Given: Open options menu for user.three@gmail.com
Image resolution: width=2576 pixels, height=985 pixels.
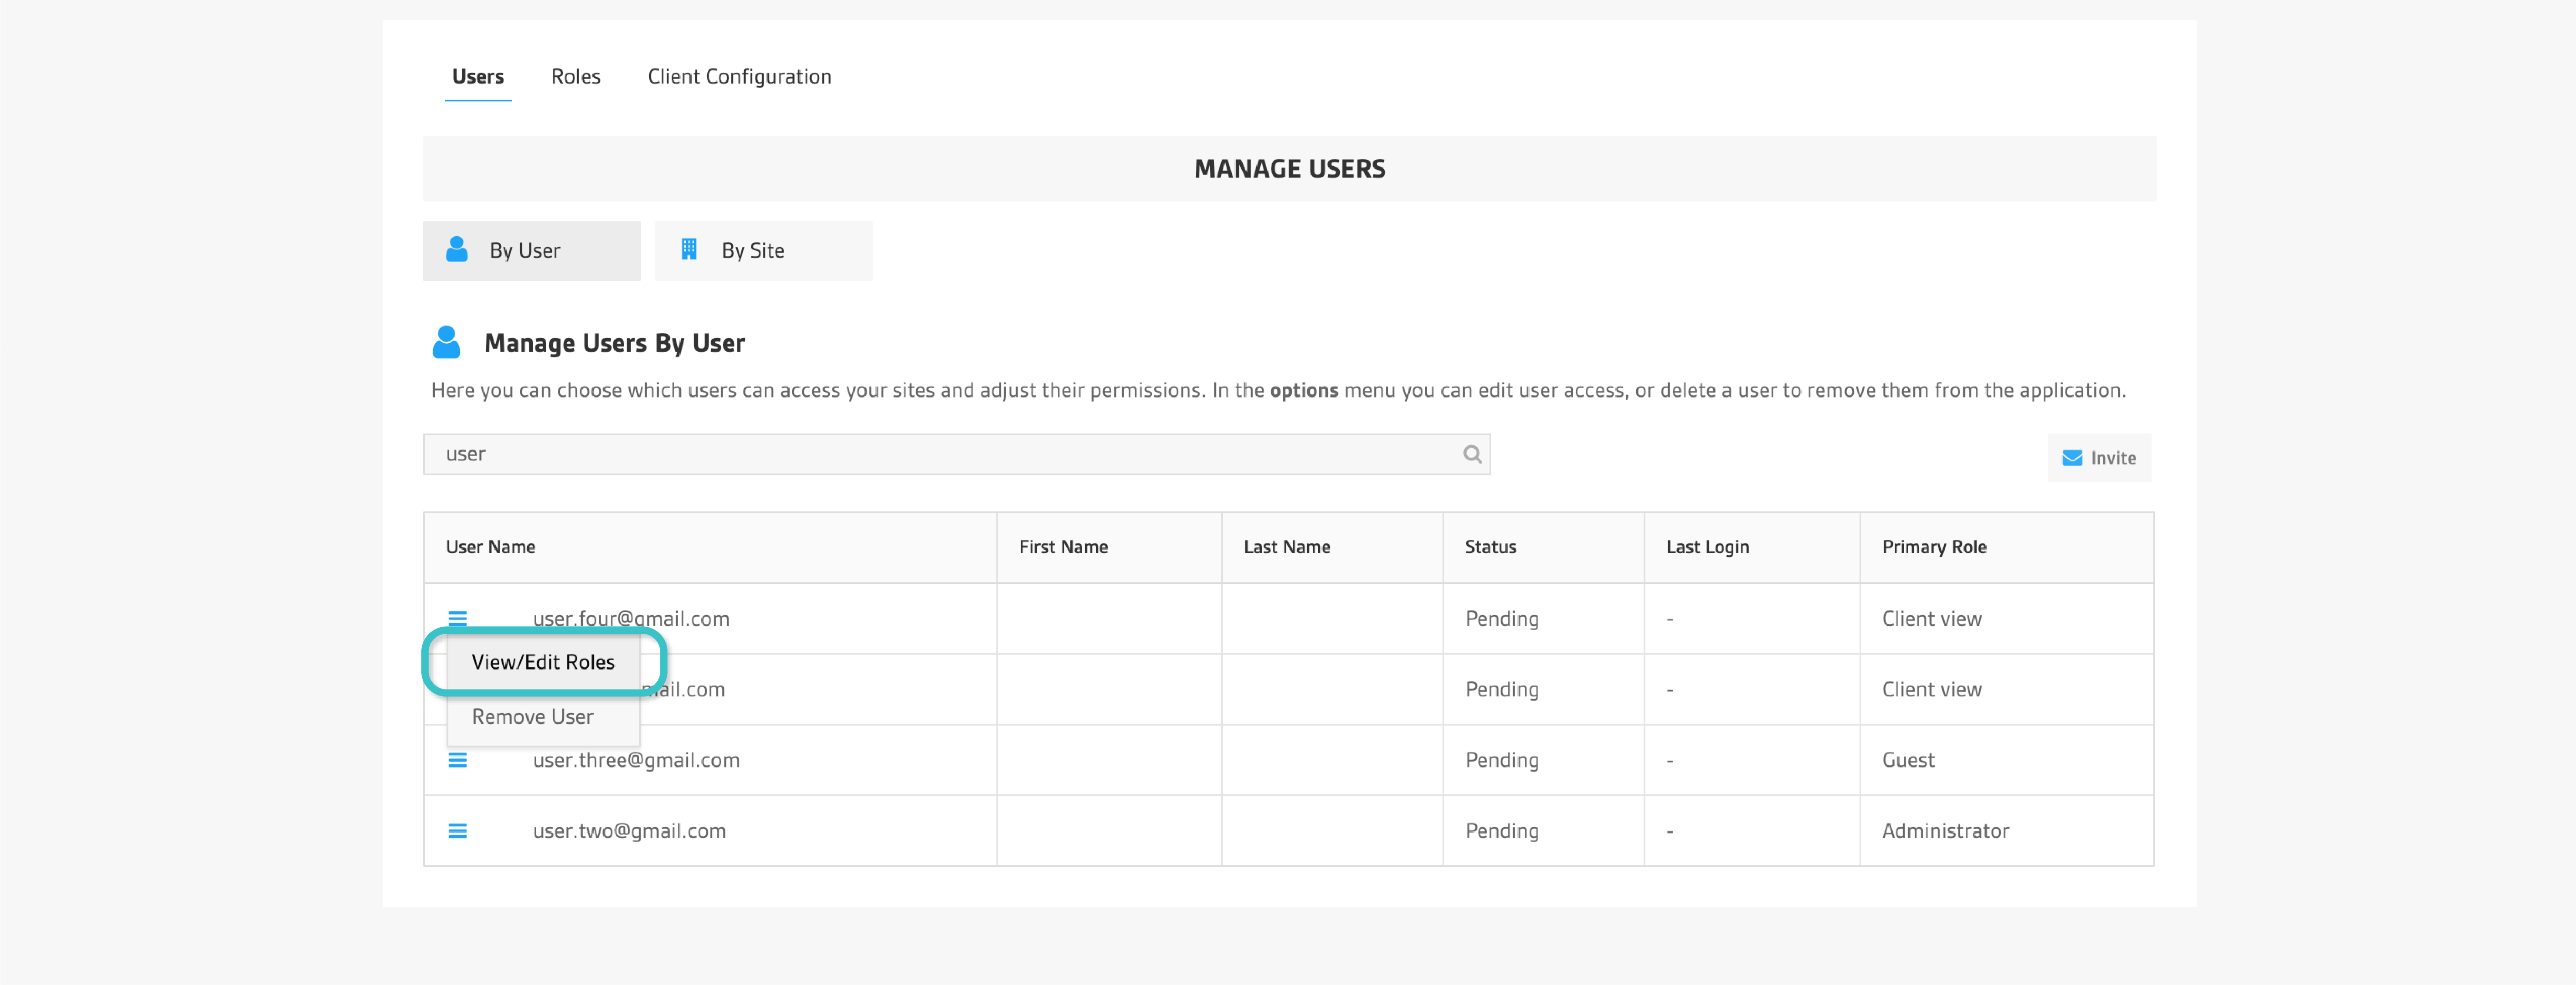Looking at the screenshot, I should pos(457,760).
